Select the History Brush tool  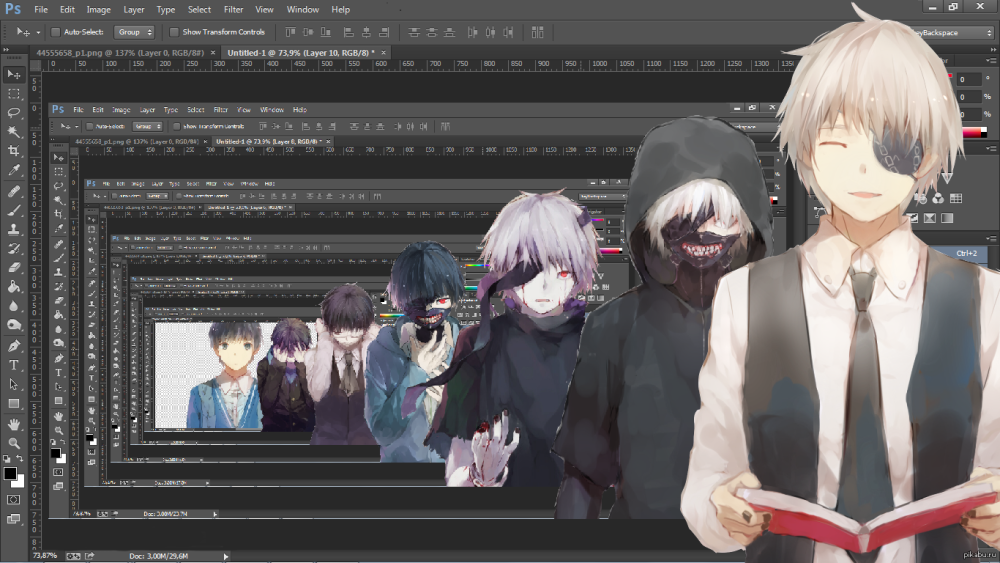(13, 249)
